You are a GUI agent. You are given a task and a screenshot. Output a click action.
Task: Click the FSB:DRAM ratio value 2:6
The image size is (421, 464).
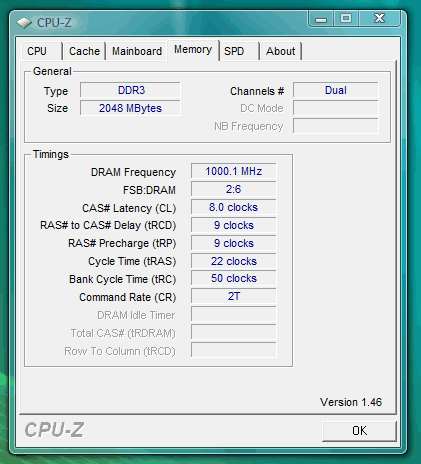(233, 189)
